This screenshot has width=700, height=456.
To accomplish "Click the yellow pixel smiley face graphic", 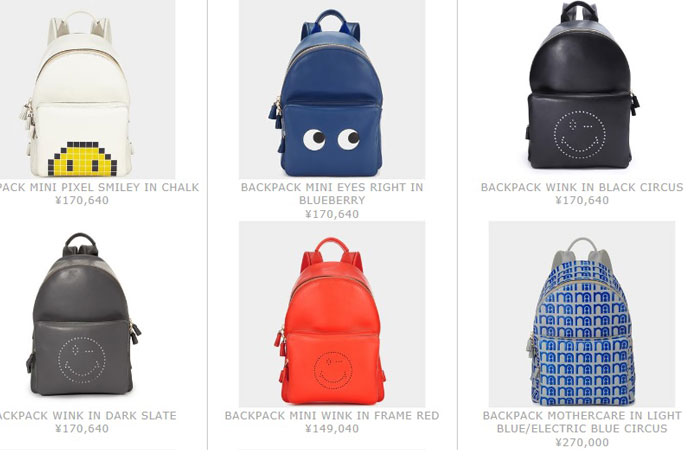I will pyautogui.click(x=83, y=159).
